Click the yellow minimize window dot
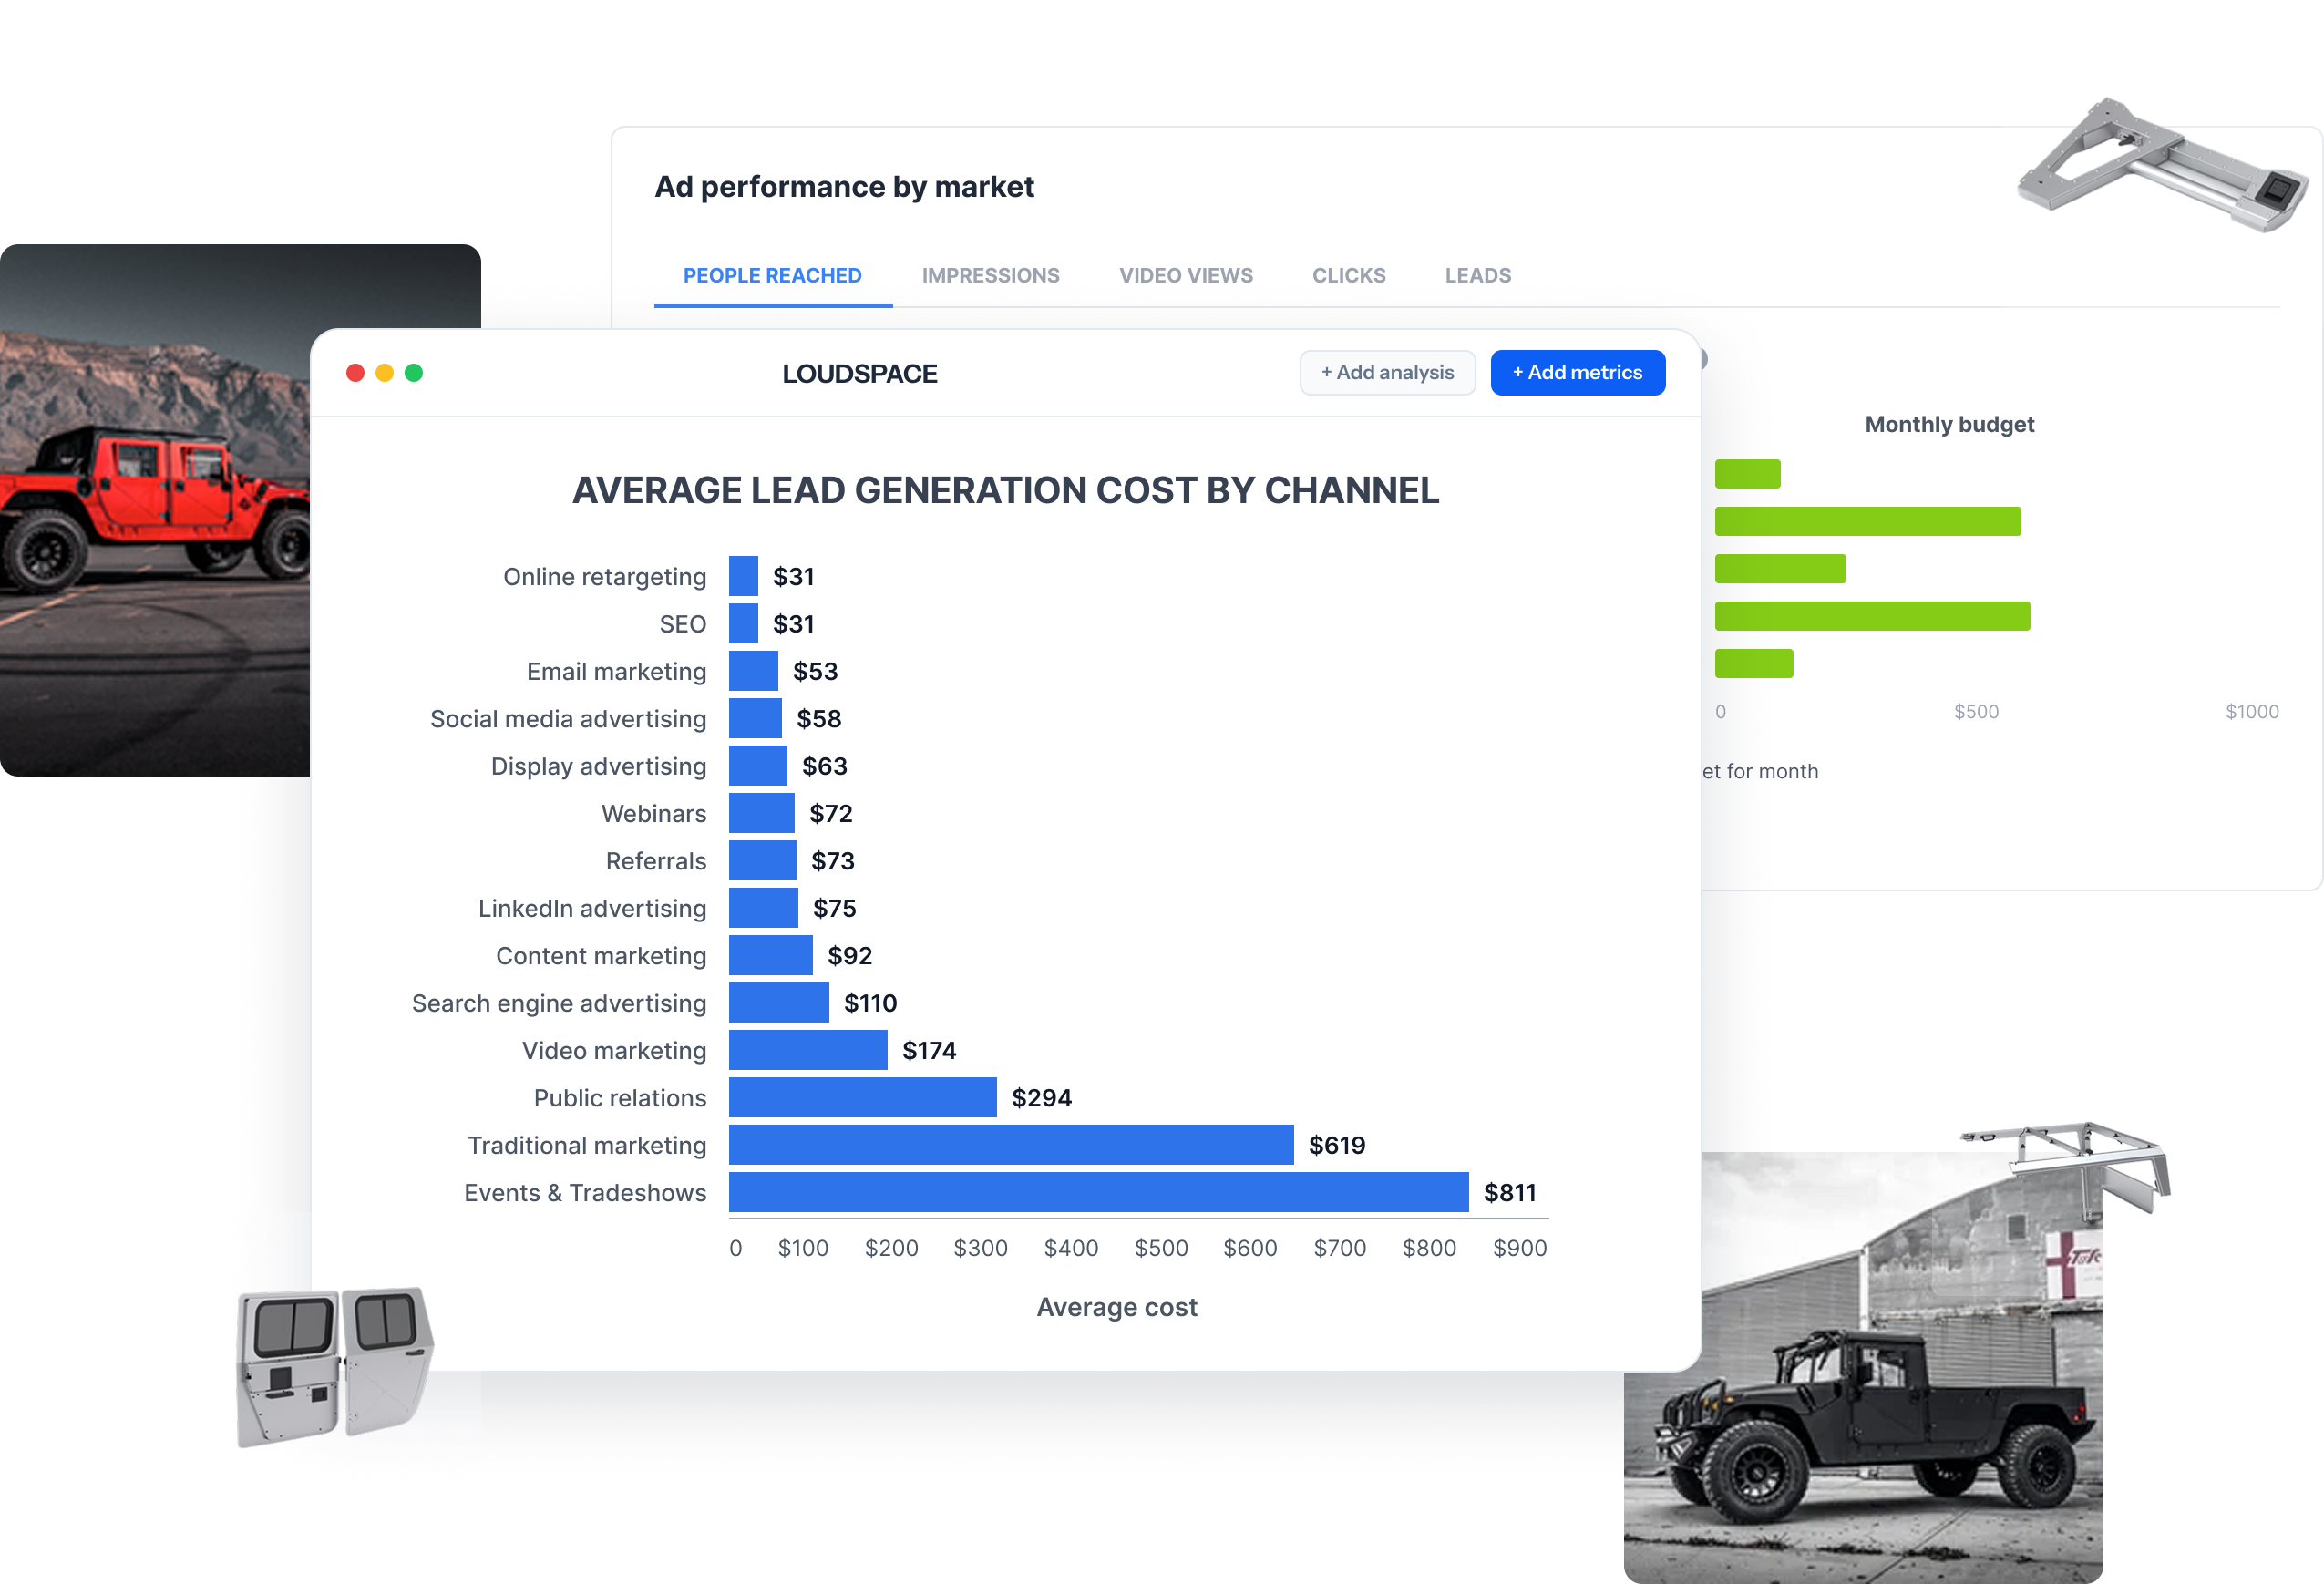 (384, 372)
